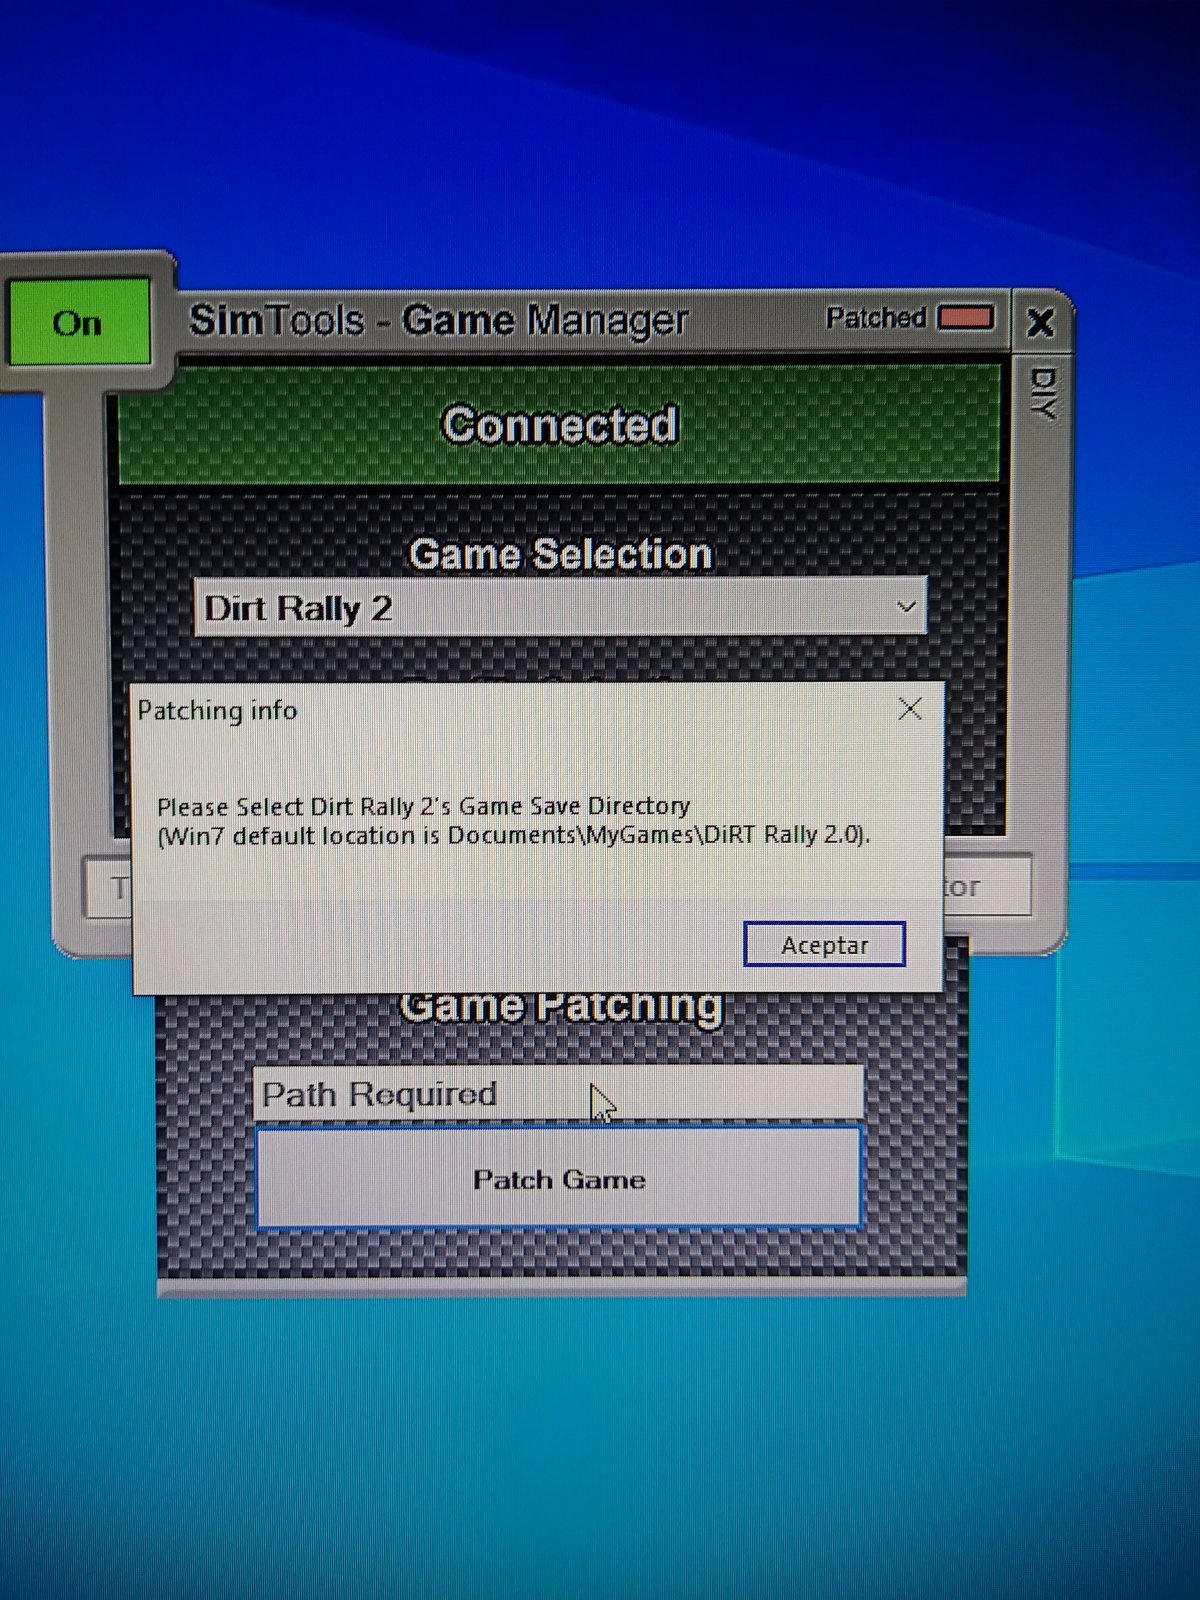
Task: Click the green Connected status banner
Action: pyautogui.click(x=559, y=425)
